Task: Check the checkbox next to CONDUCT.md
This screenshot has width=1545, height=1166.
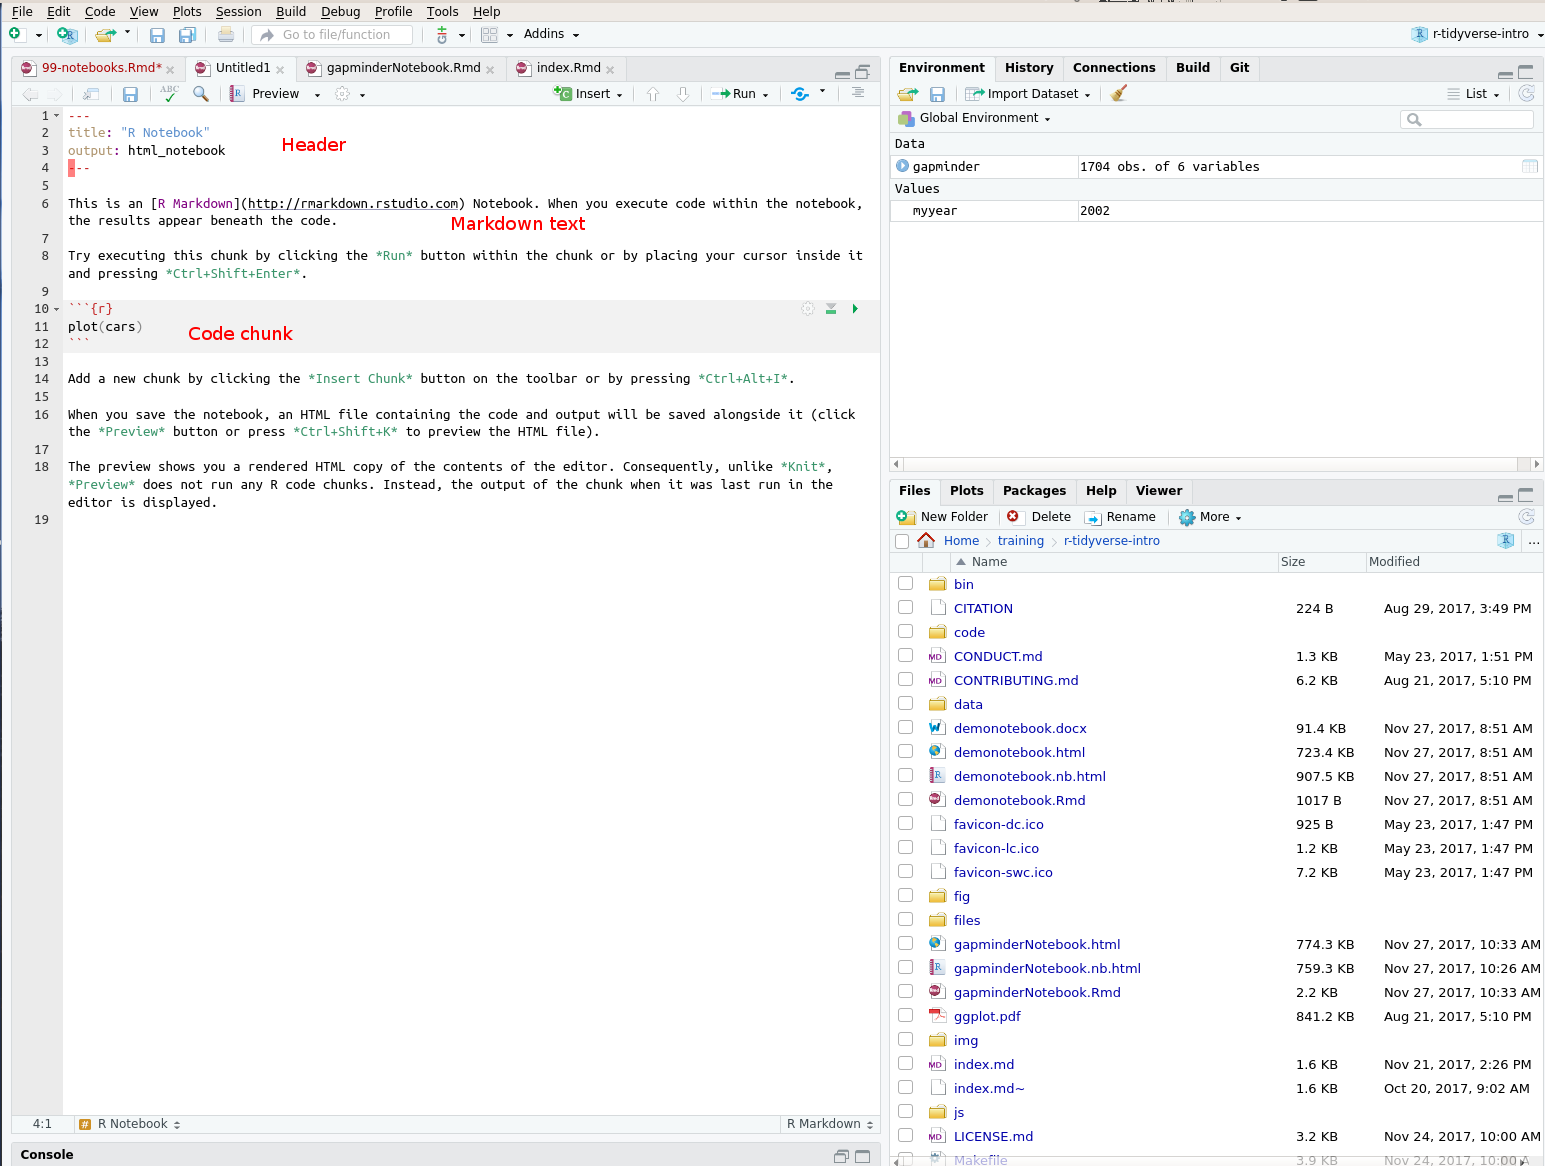Action: click(905, 655)
